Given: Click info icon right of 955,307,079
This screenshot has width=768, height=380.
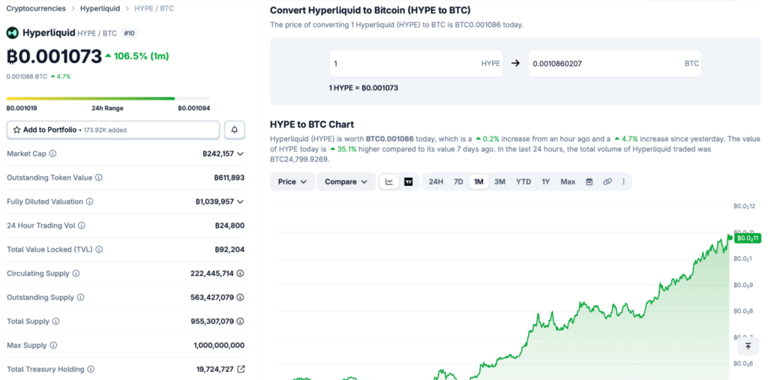Looking at the screenshot, I should 240,321.
